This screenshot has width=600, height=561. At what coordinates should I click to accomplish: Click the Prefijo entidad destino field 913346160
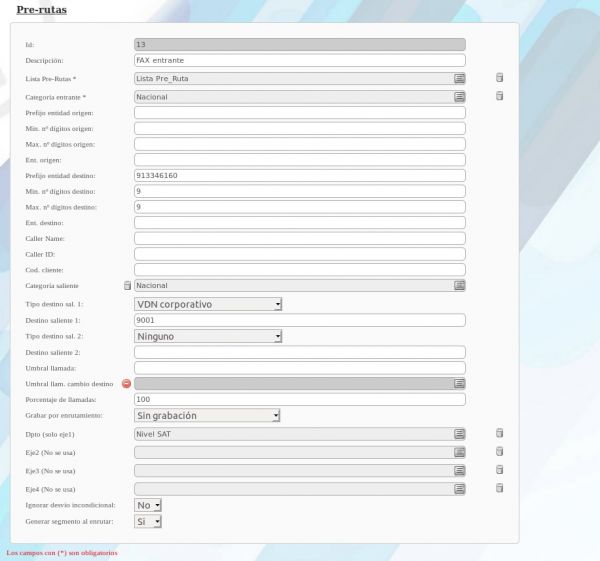pyautogui.click(x=300, y=176)
